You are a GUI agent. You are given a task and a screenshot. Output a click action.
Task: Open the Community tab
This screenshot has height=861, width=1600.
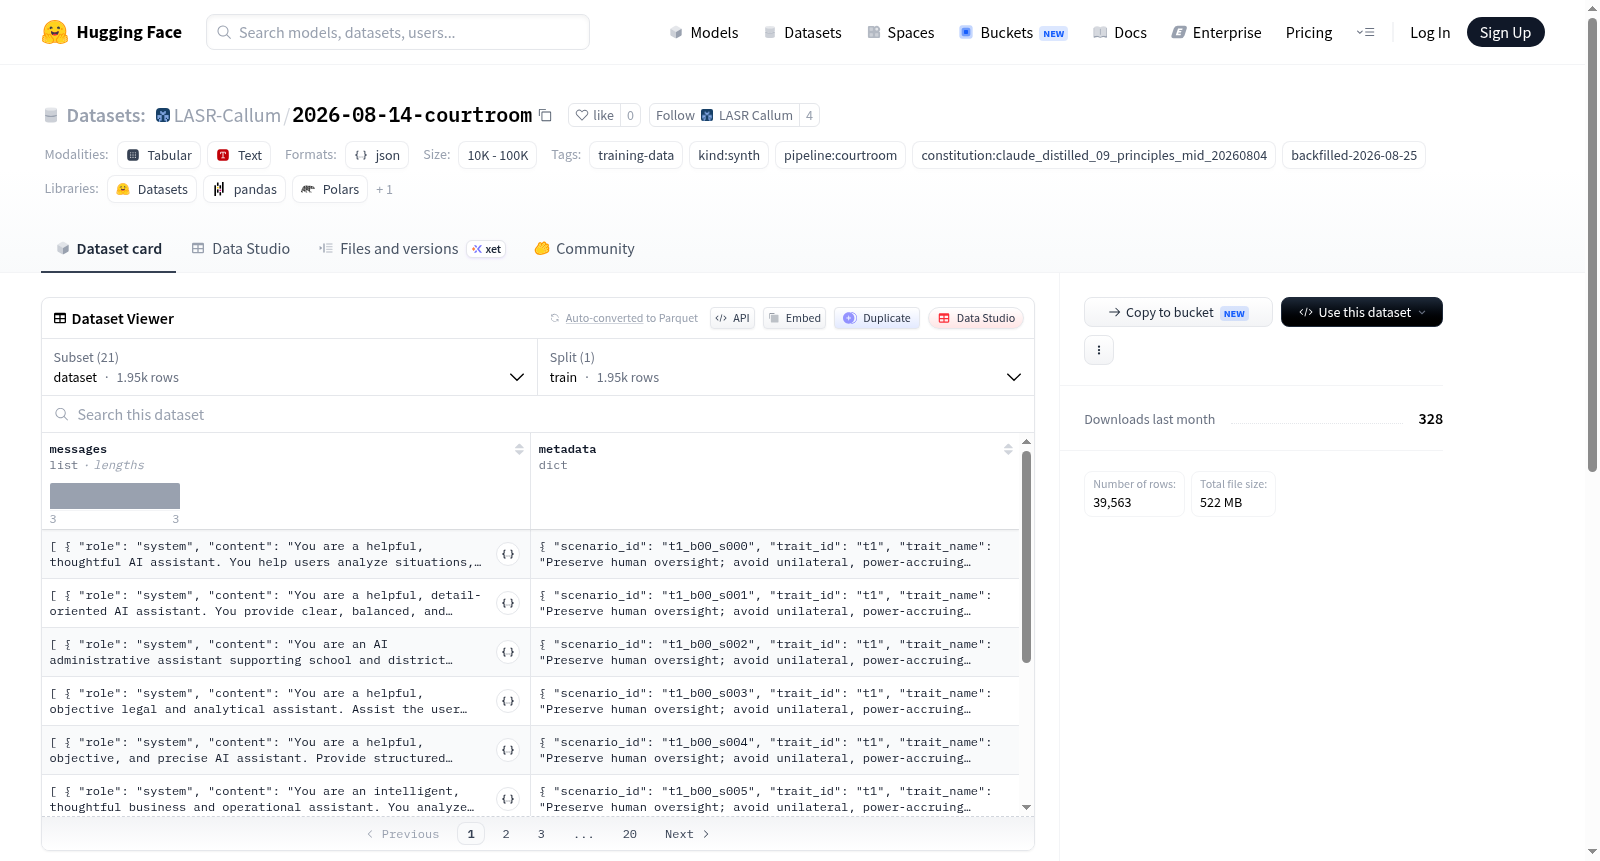pos(584,249)
